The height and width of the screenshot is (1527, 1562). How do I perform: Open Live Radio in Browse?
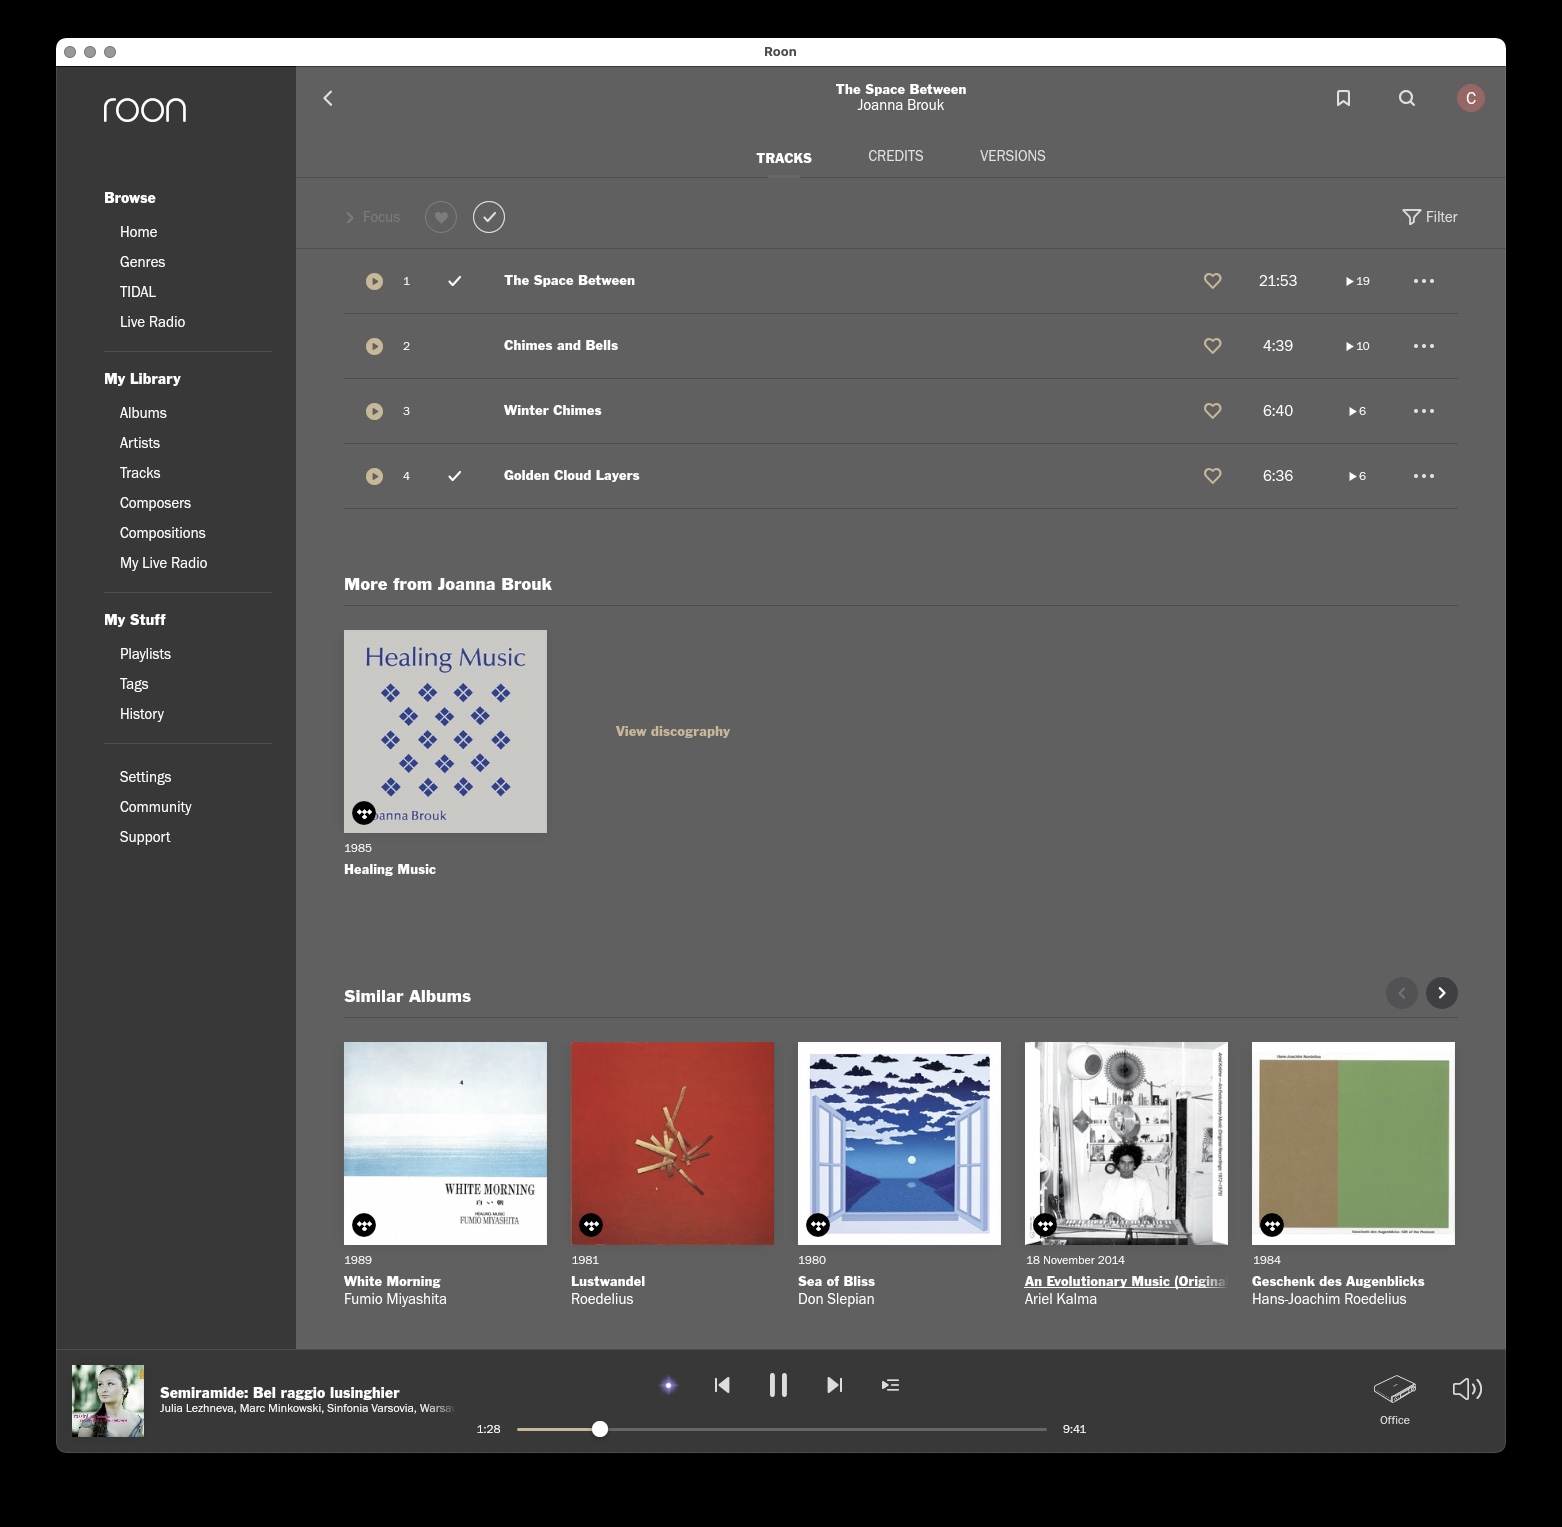point(153,322)
